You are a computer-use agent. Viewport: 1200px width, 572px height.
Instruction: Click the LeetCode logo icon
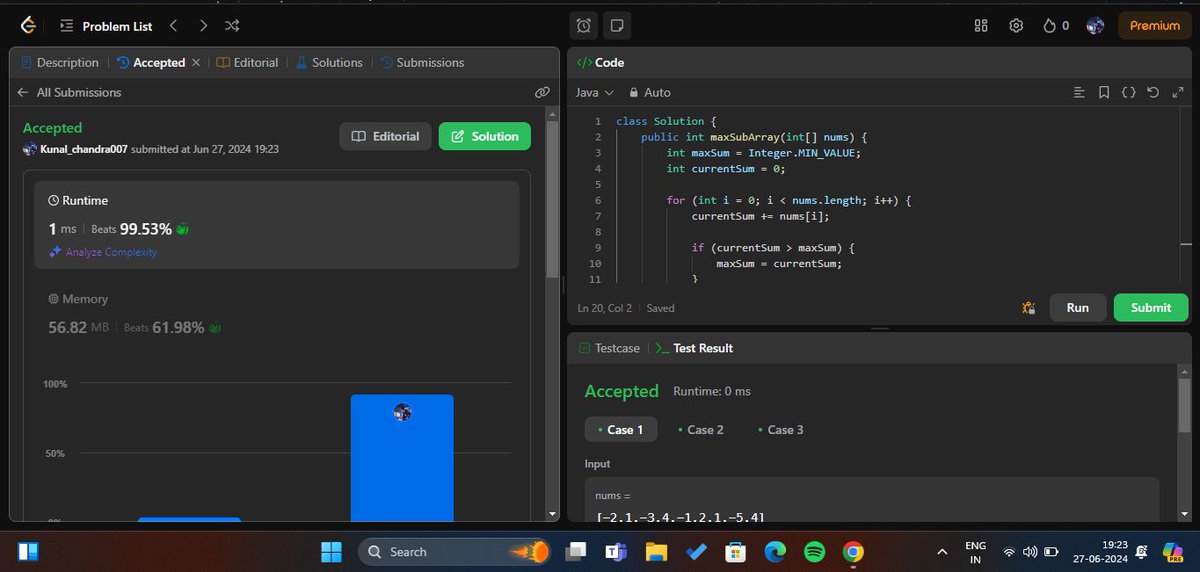pyautogui.click(x=28, y=26)
